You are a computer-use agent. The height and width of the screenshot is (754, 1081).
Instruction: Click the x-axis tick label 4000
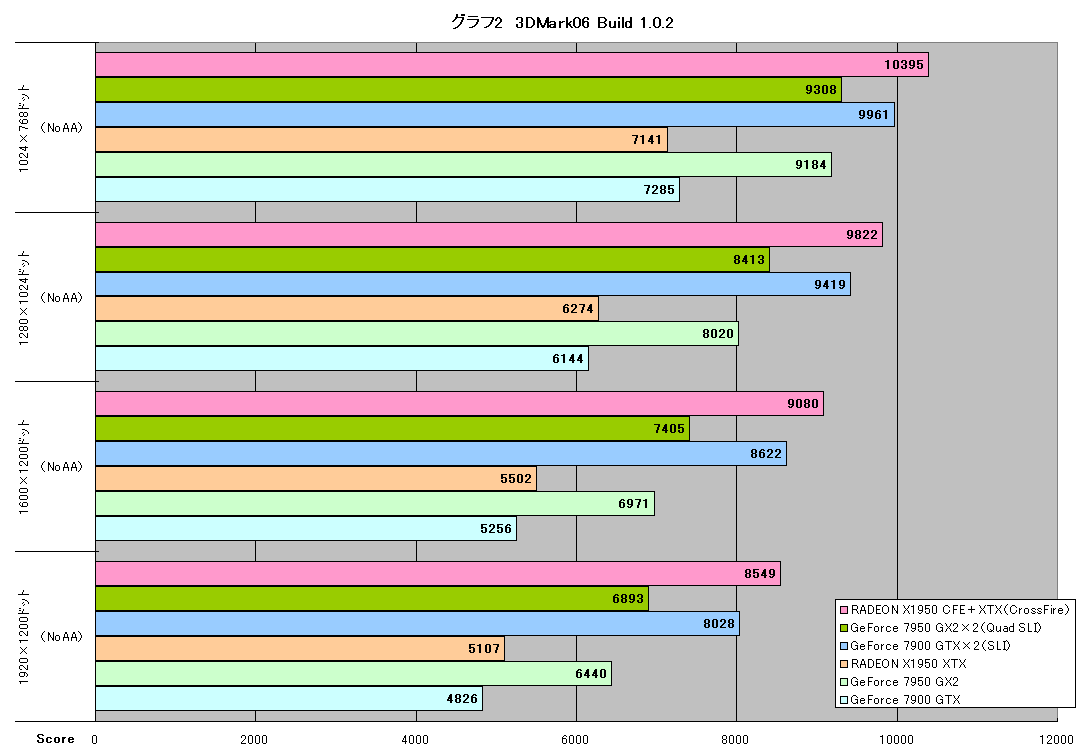point(414,740)
